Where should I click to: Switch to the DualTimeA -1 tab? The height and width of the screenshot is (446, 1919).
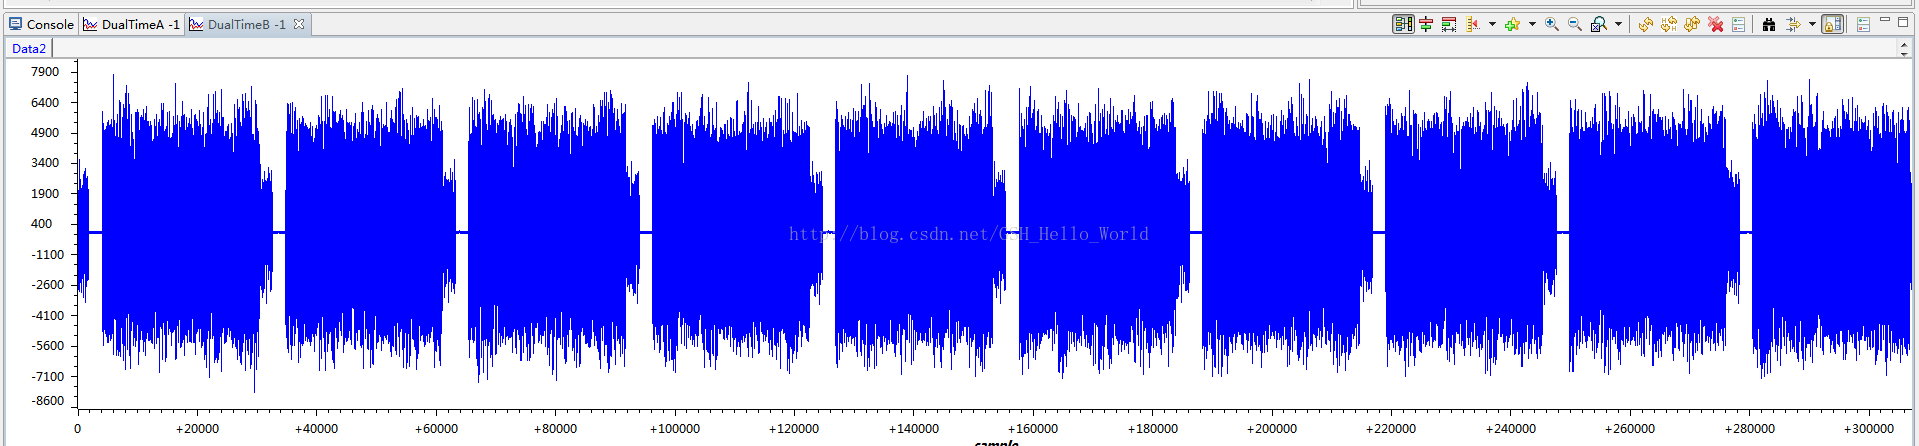[x=131, y=24]
